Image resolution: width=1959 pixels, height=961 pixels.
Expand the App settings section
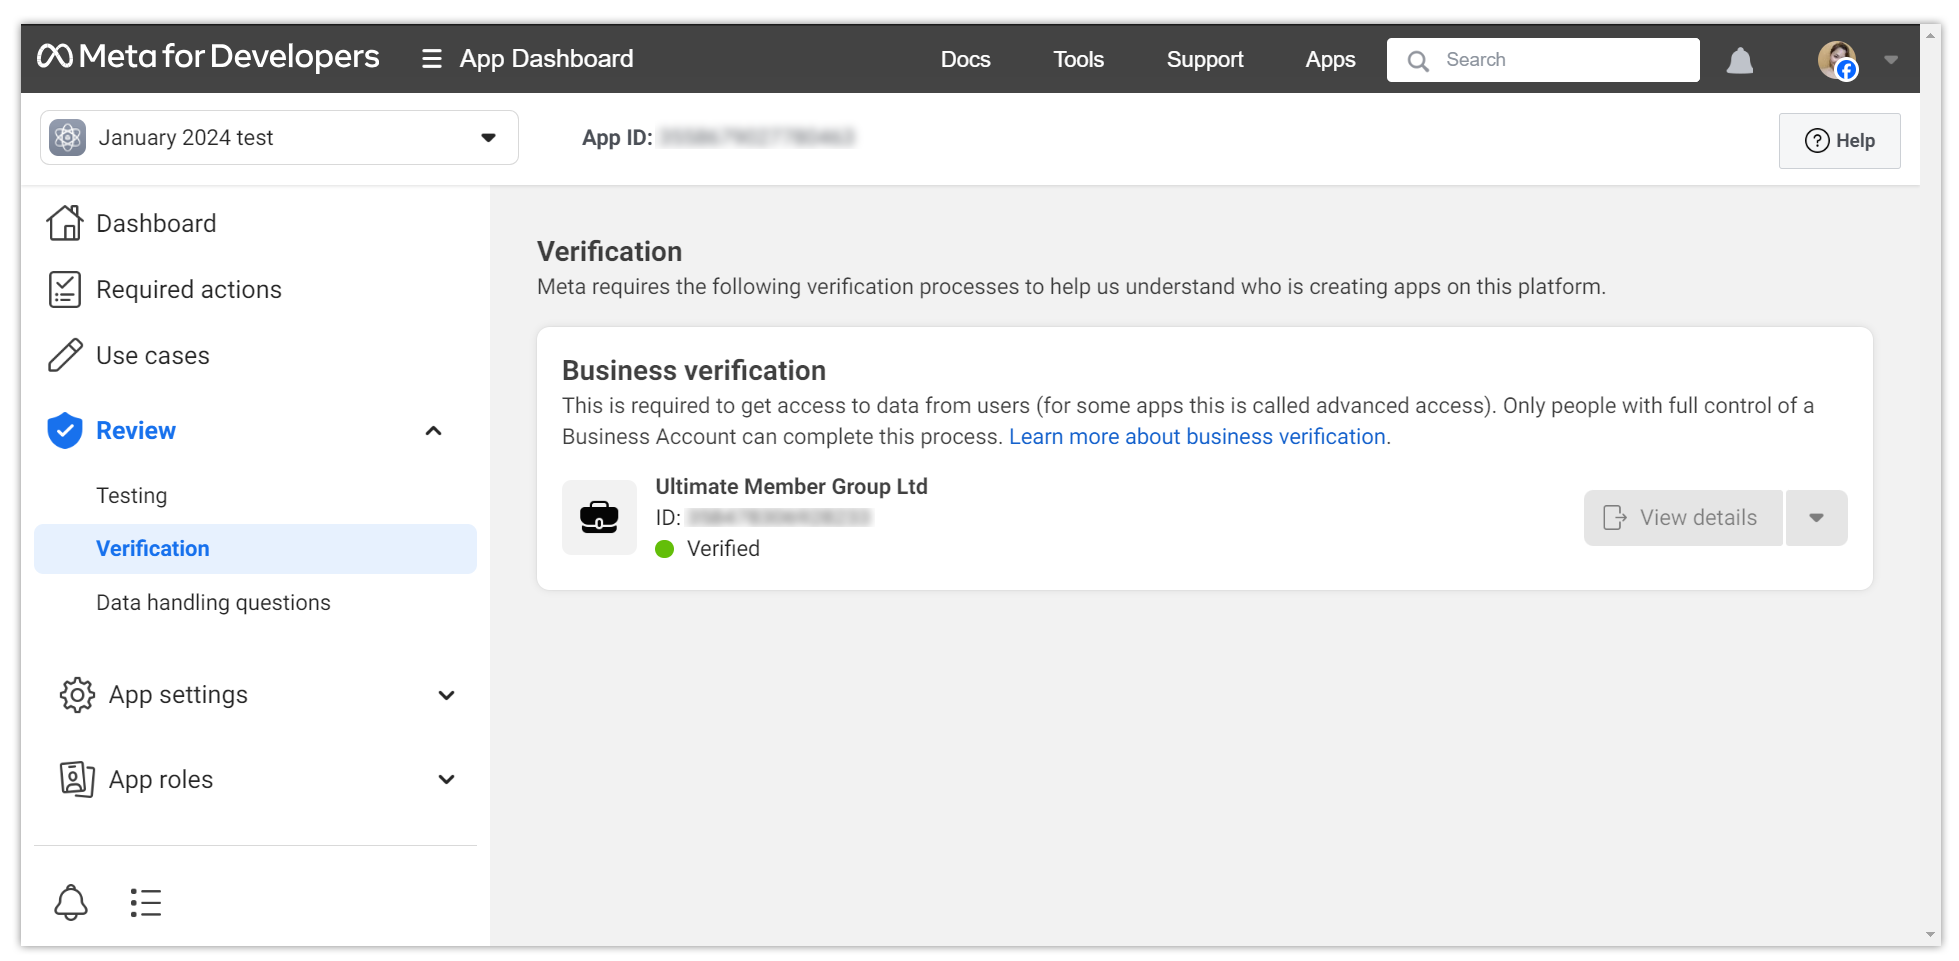click(x=446, y=695)
